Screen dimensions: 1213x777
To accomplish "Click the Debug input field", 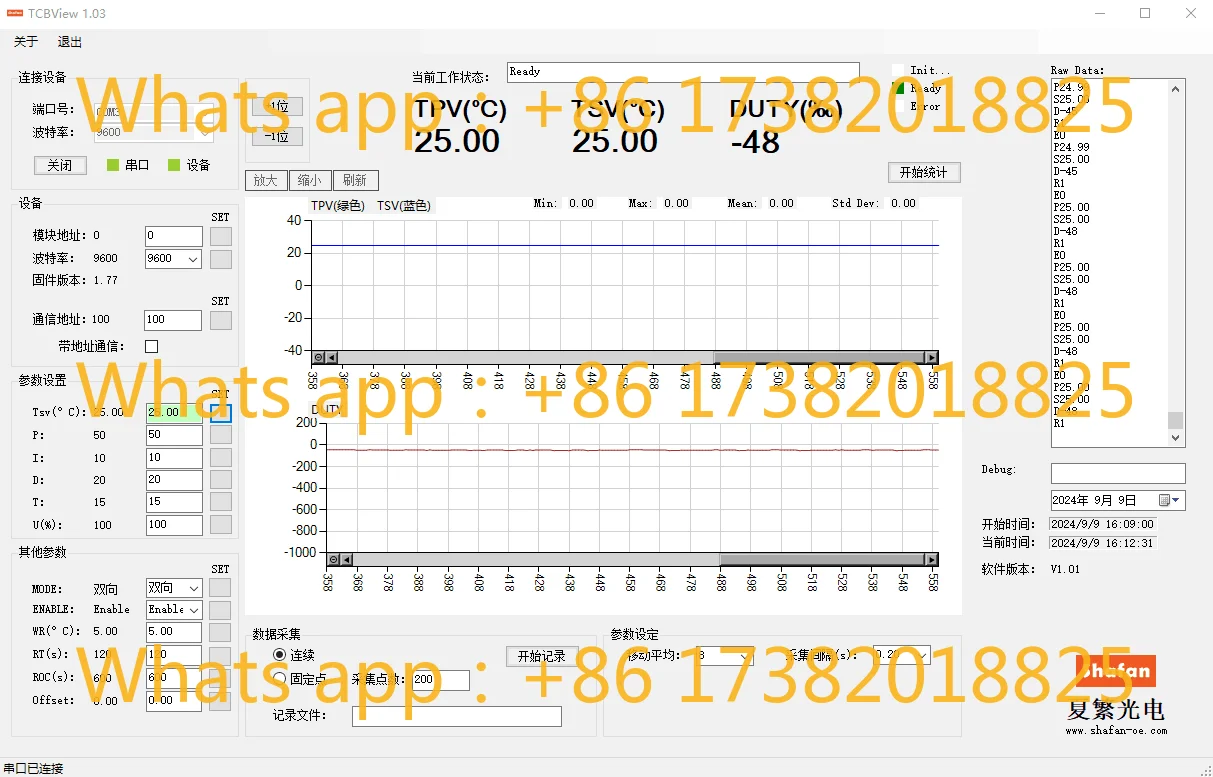I will (1118, 473).
